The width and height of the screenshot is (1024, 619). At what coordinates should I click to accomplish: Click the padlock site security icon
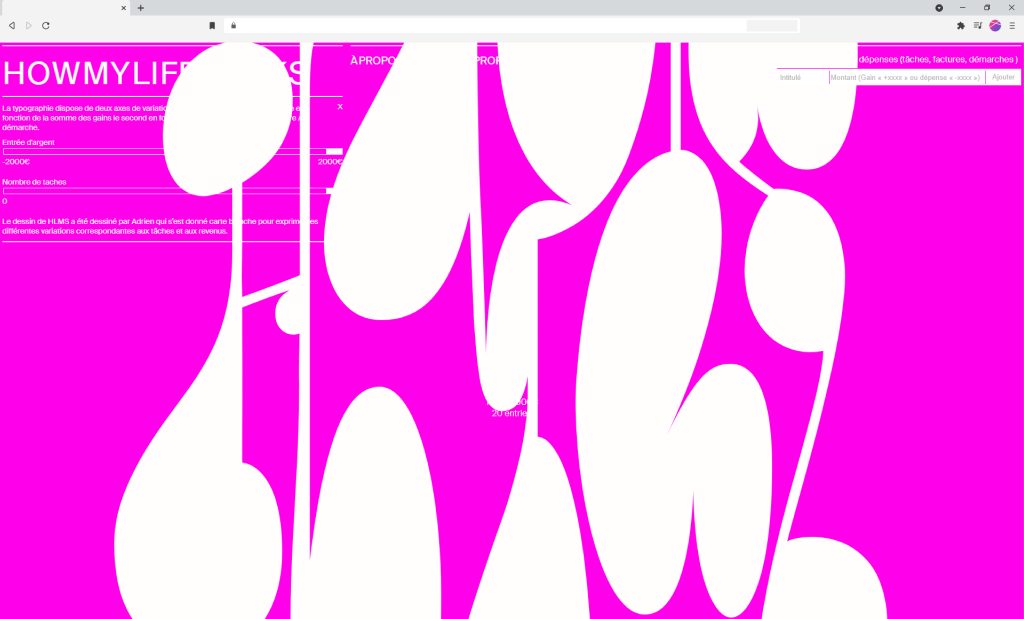[x=233, y=25]
